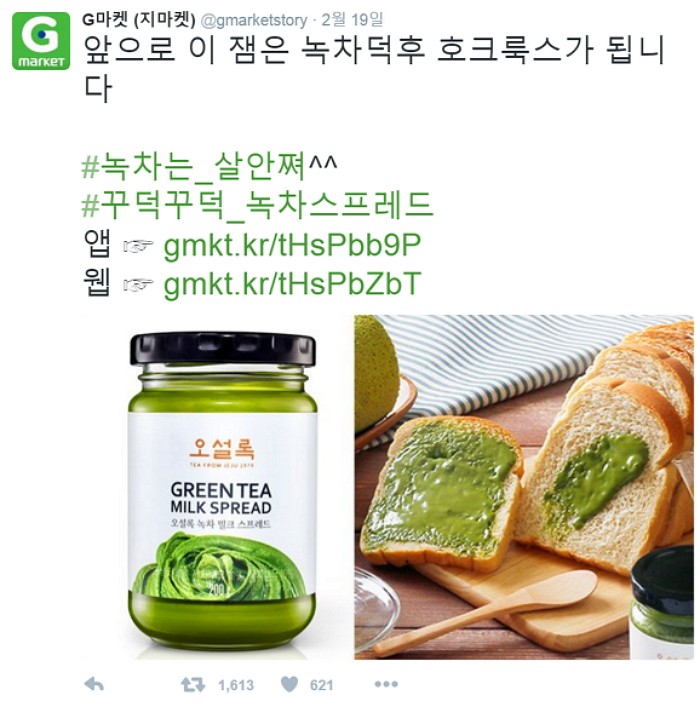The image size is (700, 707).
Task: Click the tweet text about 녹차덕후
Action: pyautogui.click(x=374, y=69)
